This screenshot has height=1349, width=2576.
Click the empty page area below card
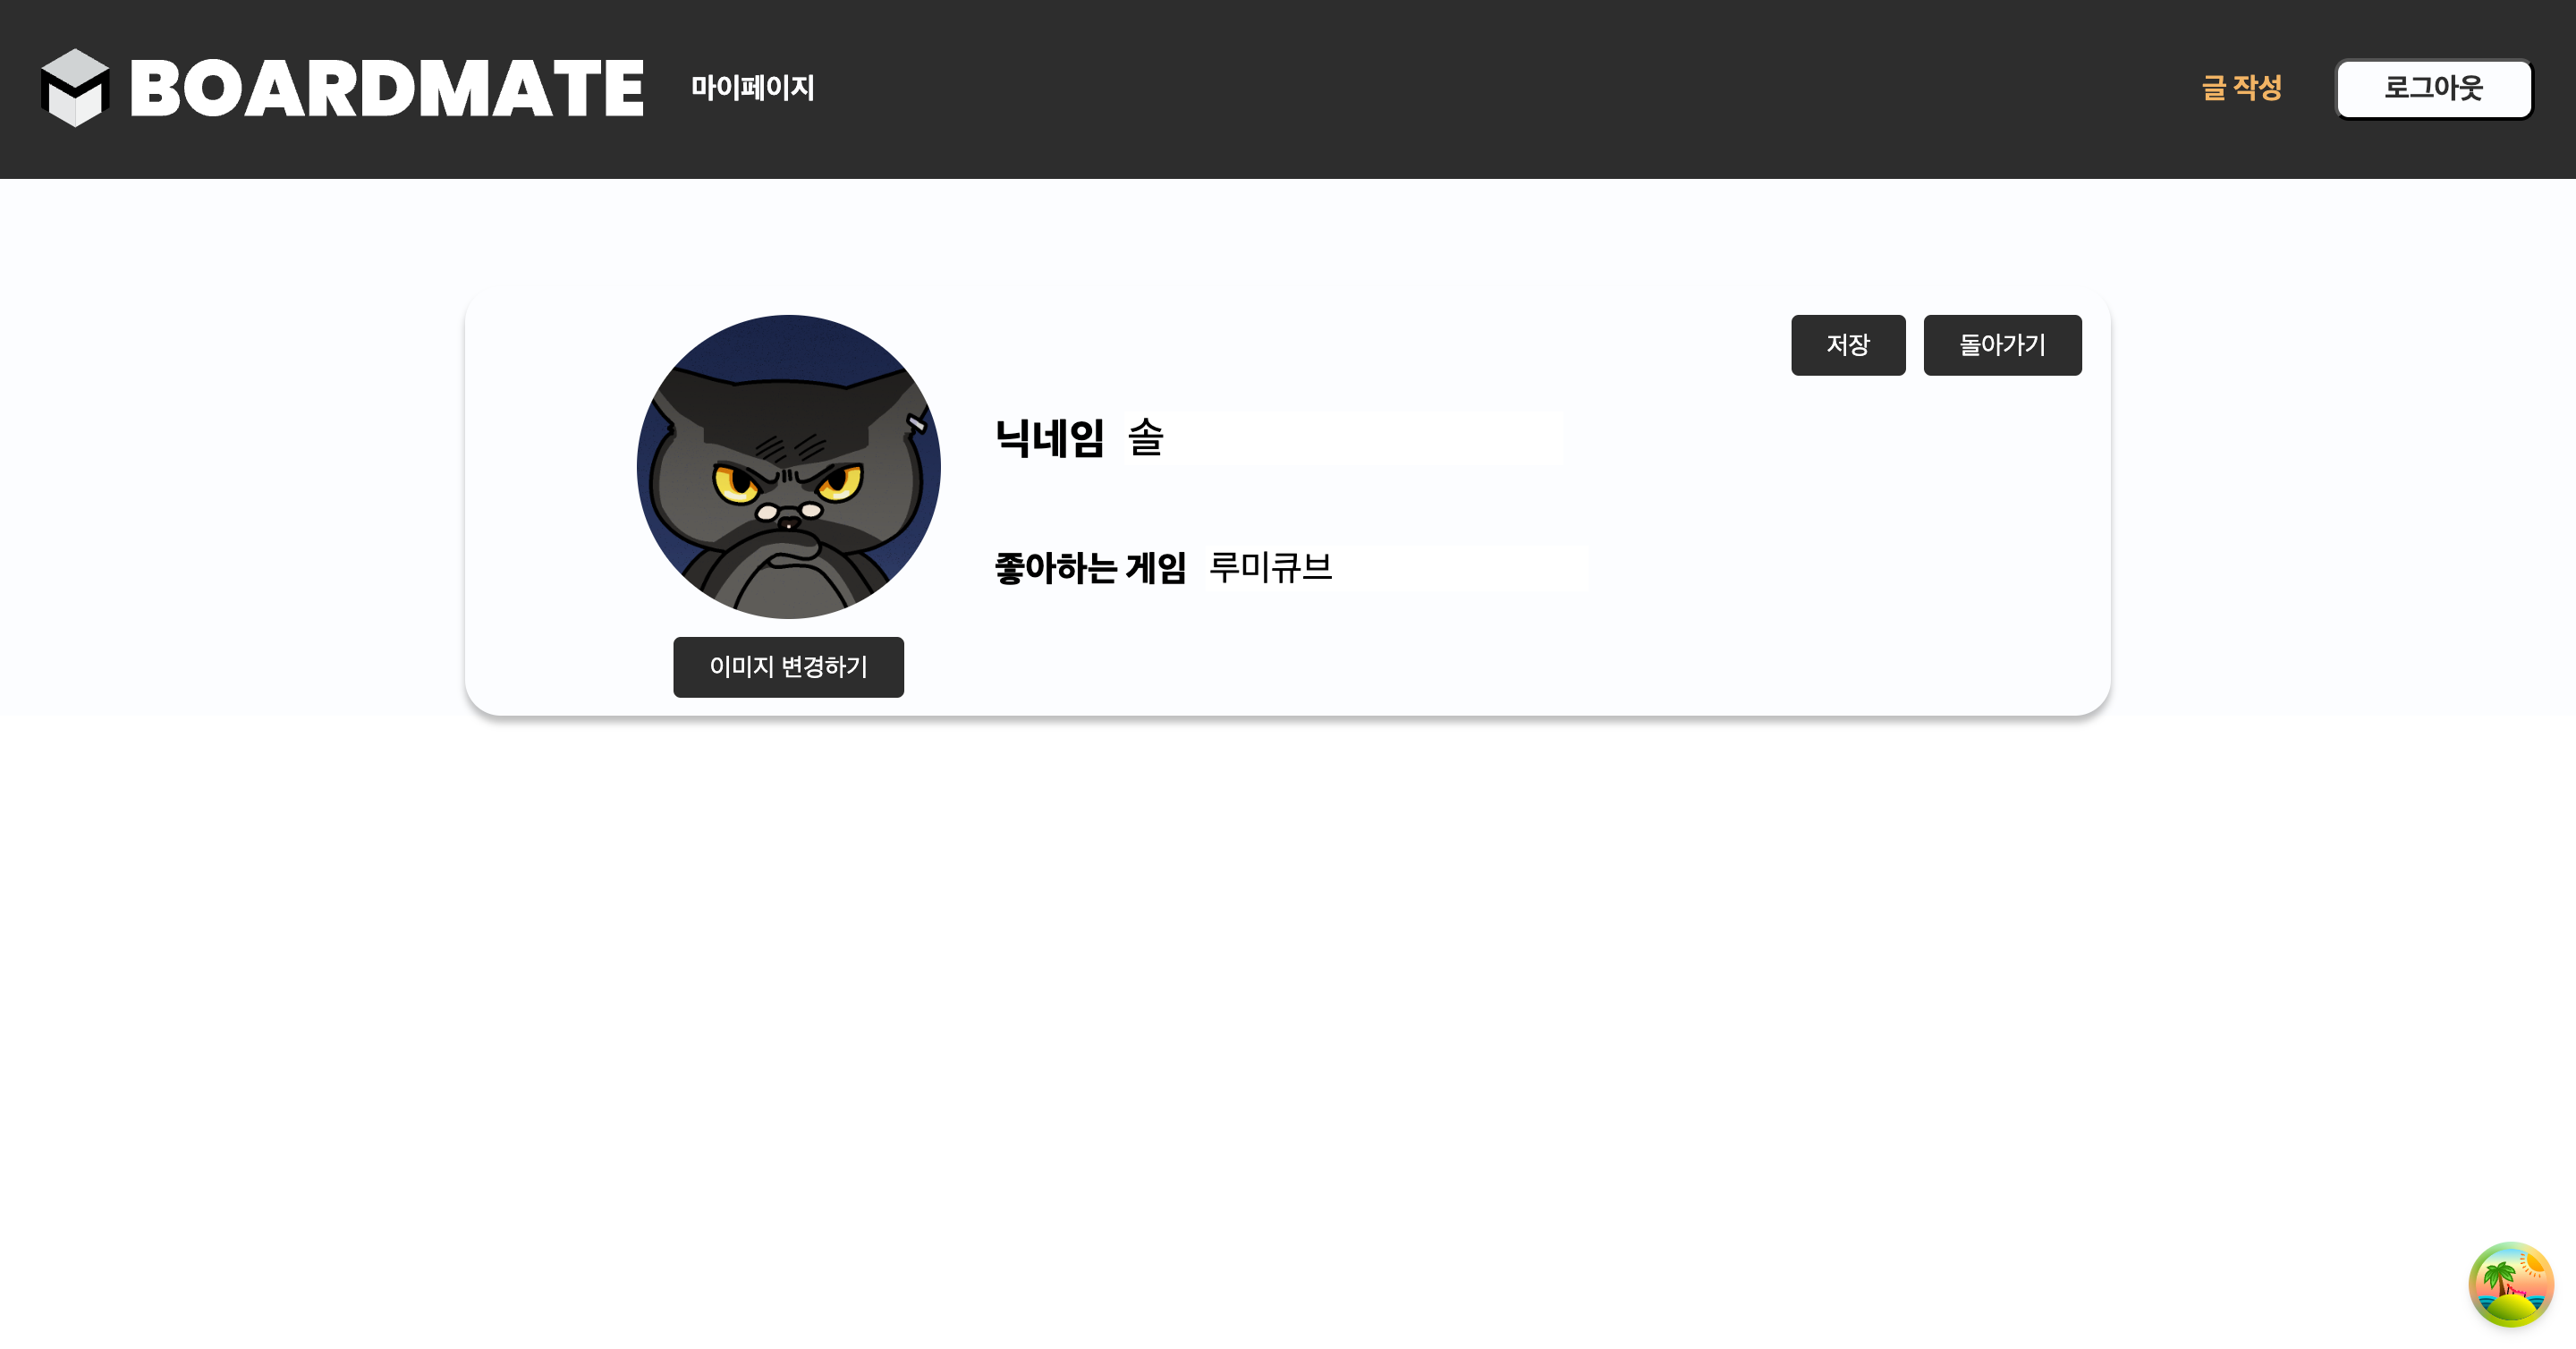pos(1288,1000)
